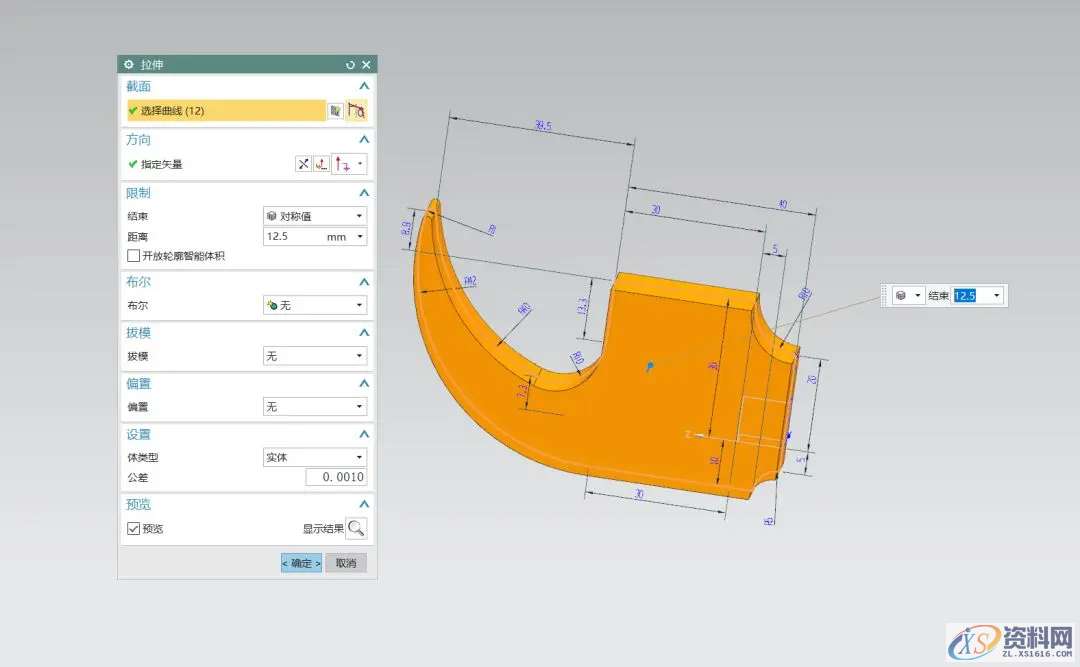Viewport: 1080px width, 667px height.
Task: Open the 布尔 type dropdown
Action: (x=314, y=305)
